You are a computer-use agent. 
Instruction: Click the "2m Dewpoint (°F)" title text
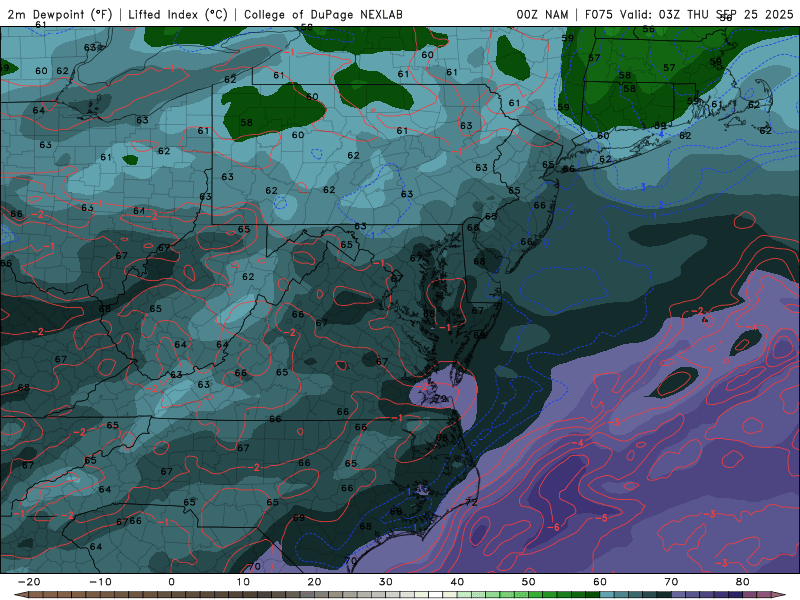pyautogui.click(x=60, y=15)
